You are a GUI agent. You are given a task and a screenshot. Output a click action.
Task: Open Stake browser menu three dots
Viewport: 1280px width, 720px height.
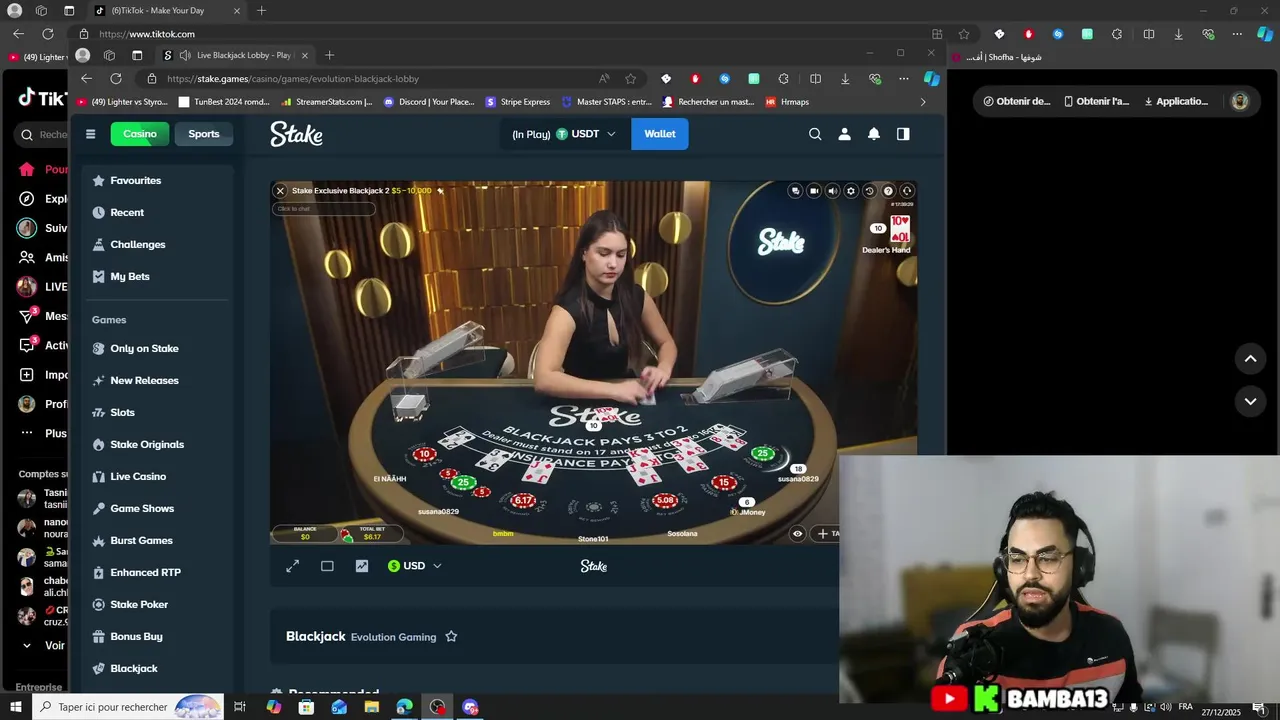(x=904, y=79)
